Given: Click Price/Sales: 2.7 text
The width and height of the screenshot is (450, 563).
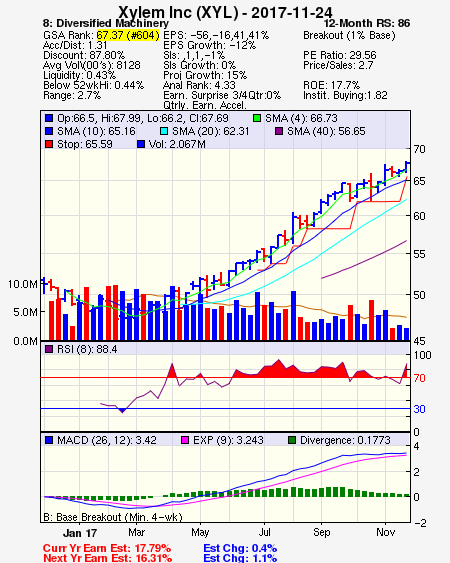Looking at the screenshot, I should pyautogui.click(x=338, y=65).
